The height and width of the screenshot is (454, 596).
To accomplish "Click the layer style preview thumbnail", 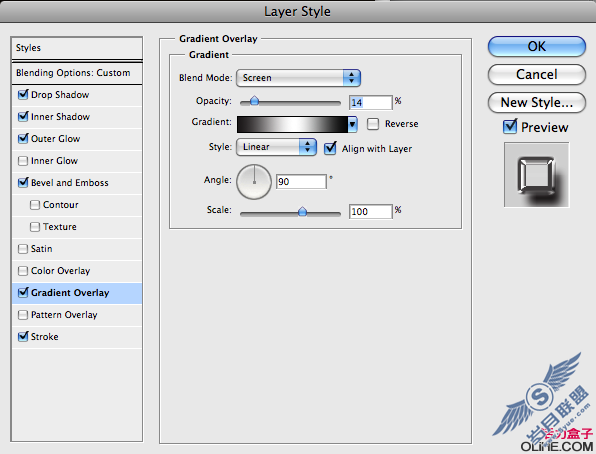I will pyautogui.click(x=536, y=175).
